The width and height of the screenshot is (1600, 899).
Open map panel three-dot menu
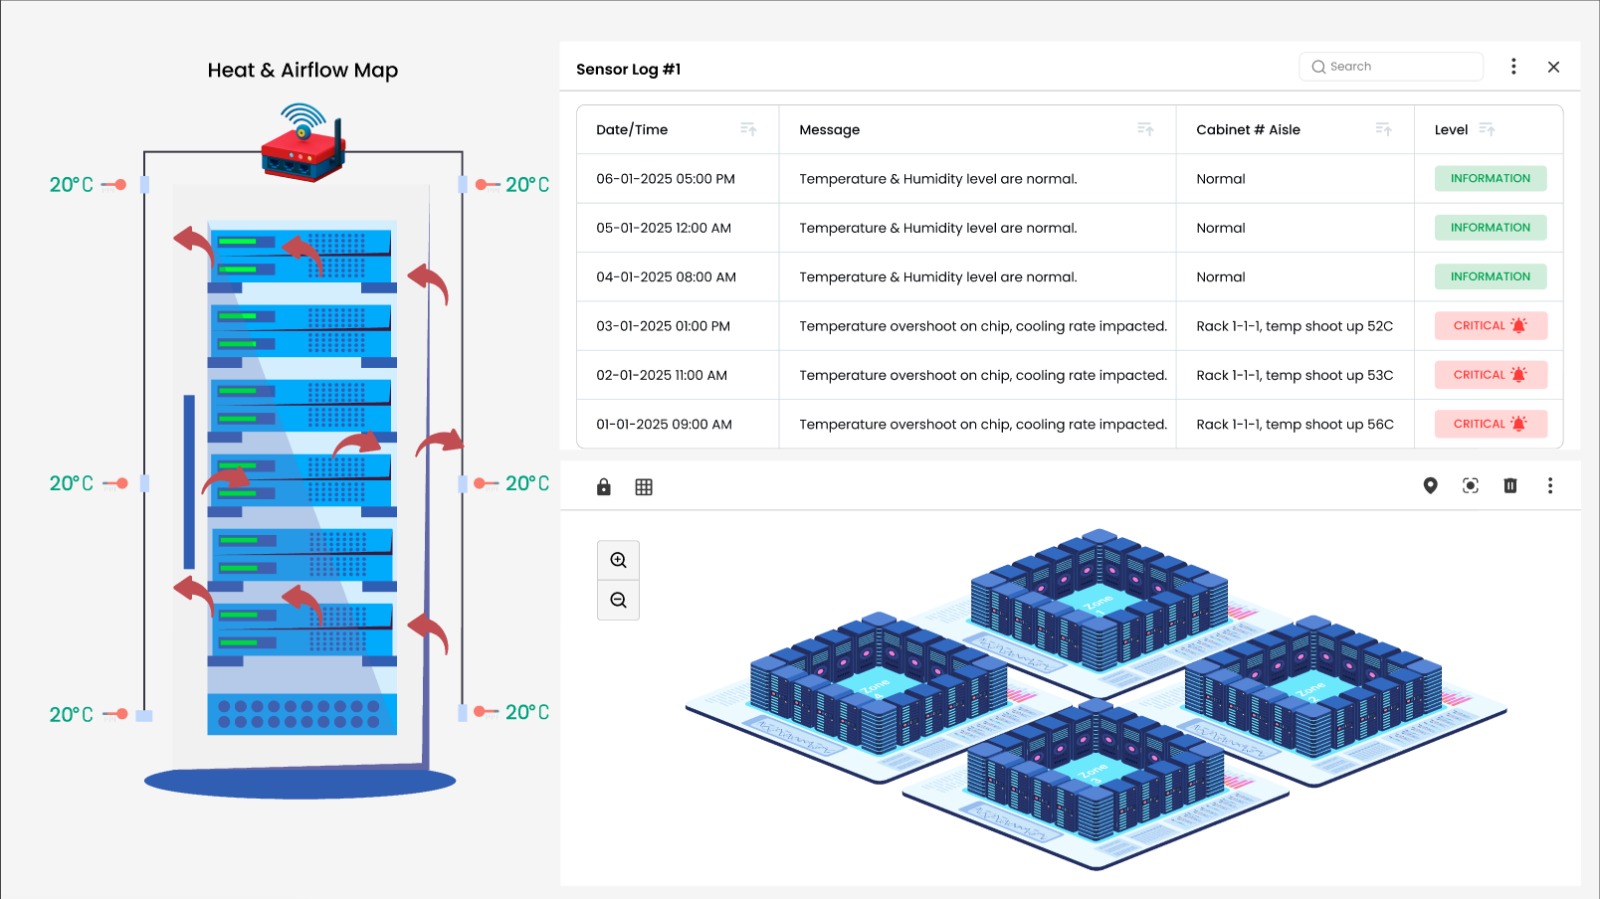coord(1550,486)
